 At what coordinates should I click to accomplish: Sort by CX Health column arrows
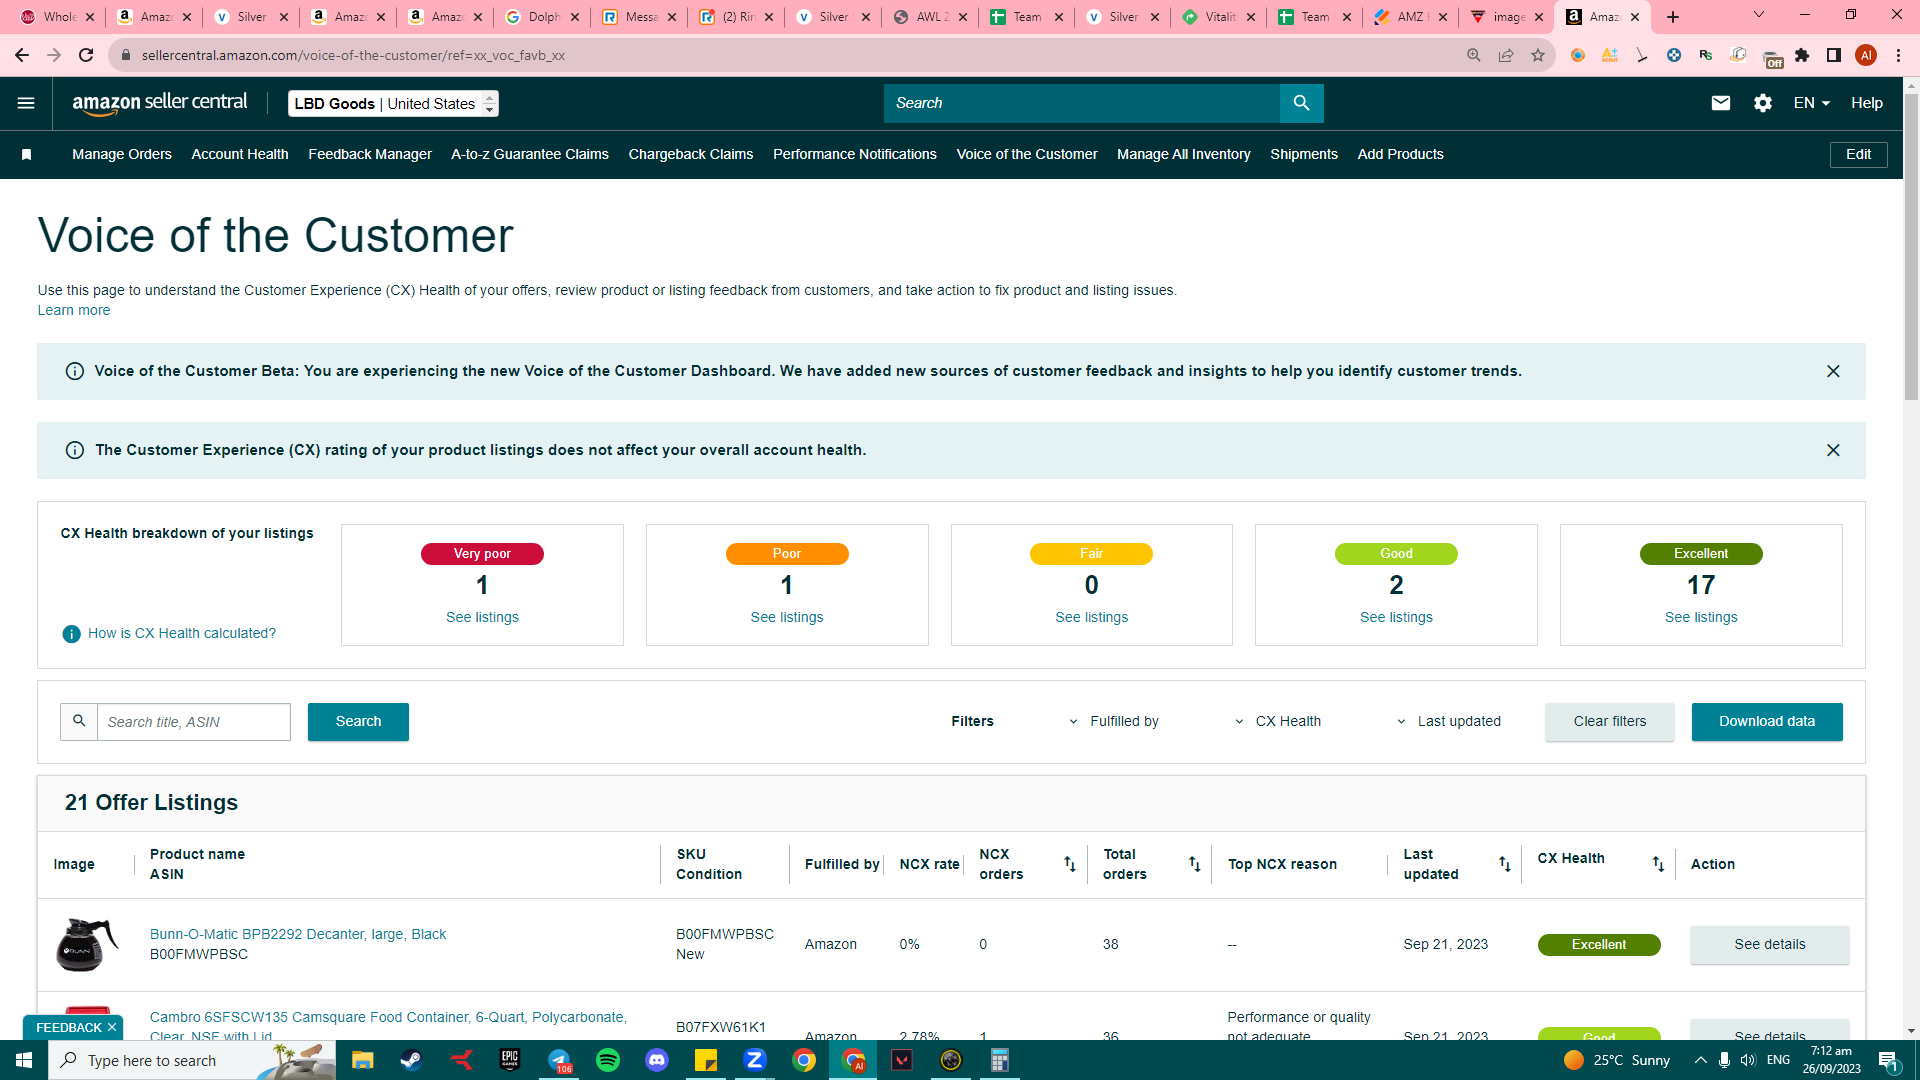[1658, 864]
